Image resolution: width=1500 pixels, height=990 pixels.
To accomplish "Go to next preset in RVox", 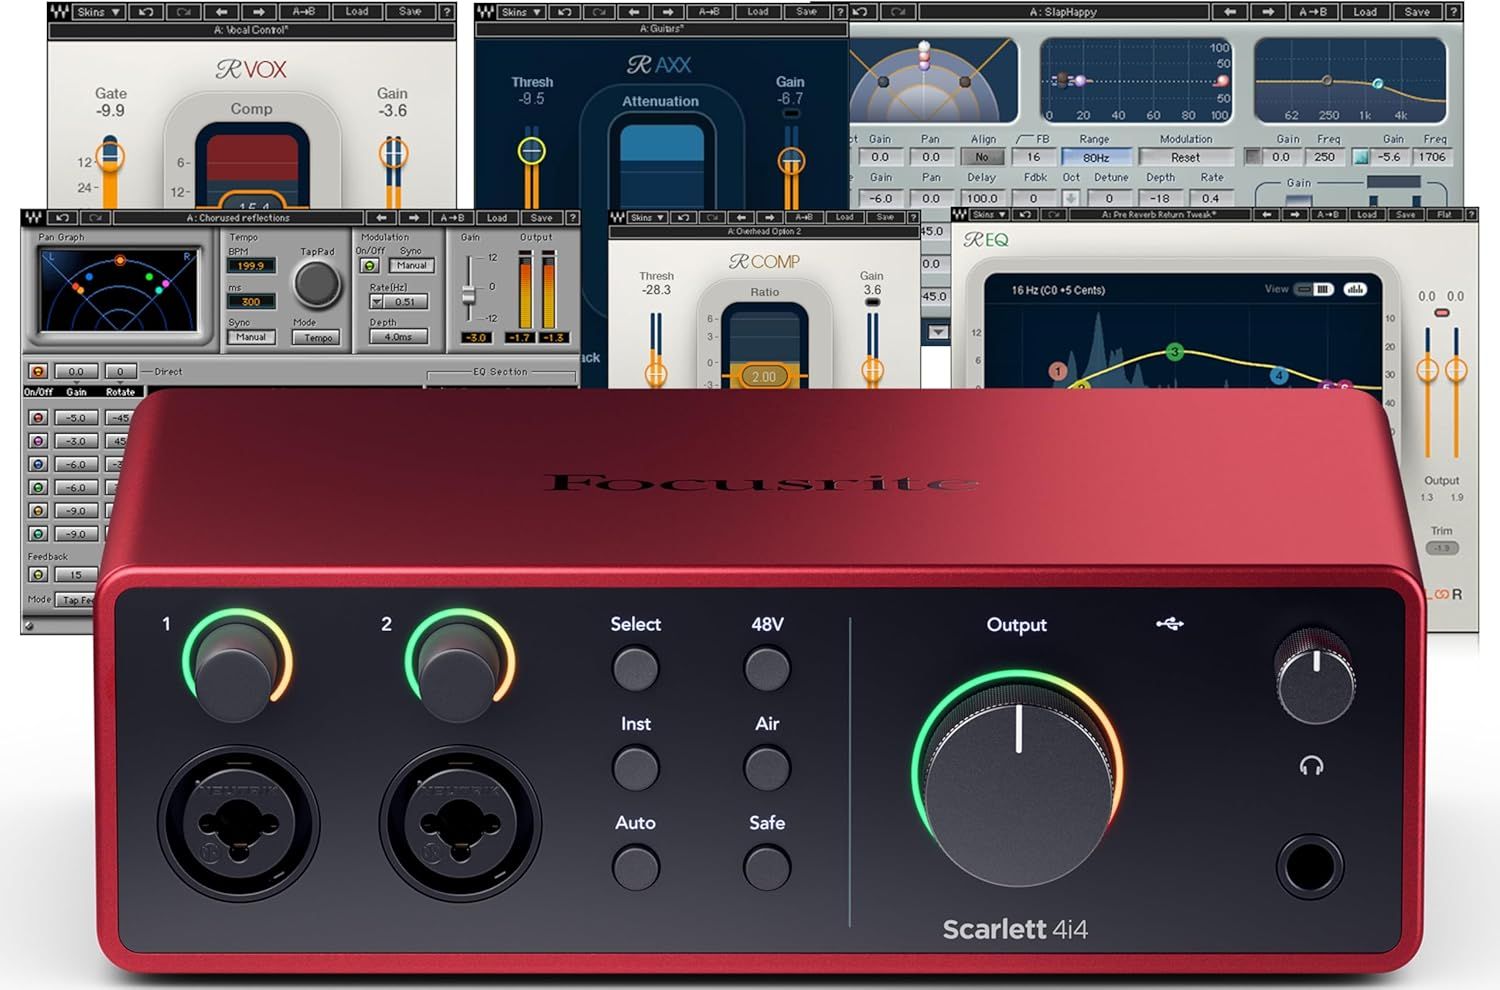I will (x=259, y=12).
